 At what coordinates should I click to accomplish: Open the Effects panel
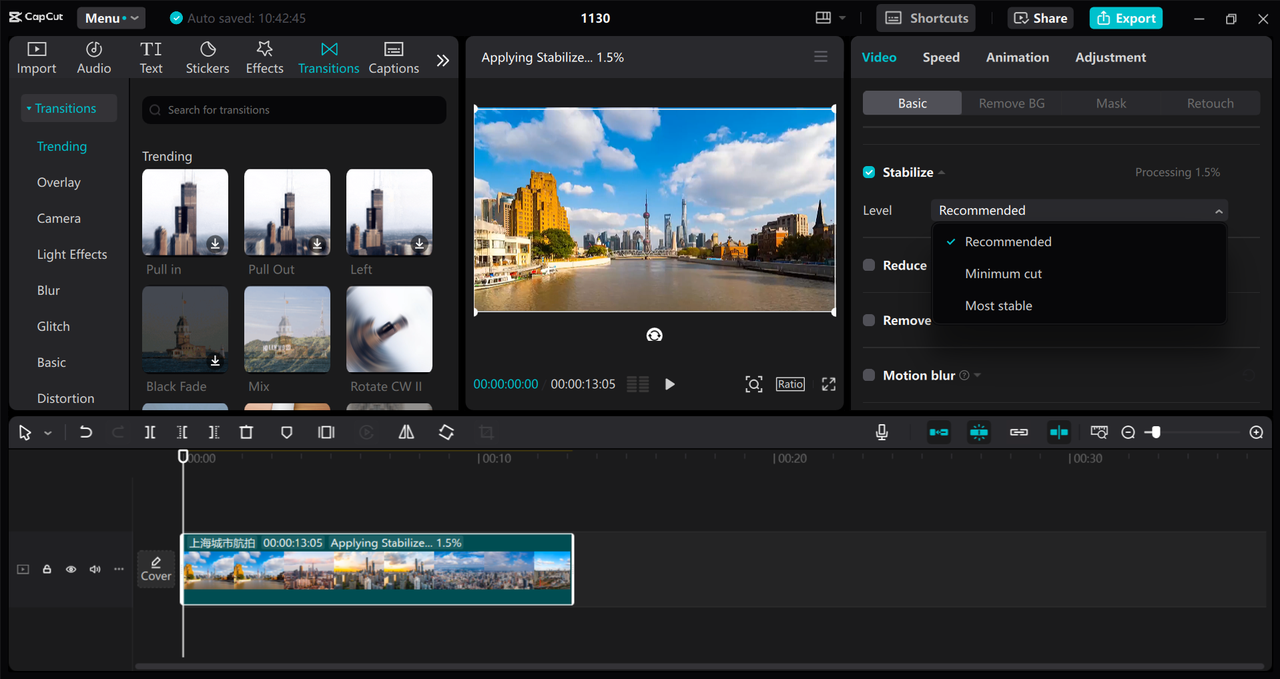coord(265,58)
